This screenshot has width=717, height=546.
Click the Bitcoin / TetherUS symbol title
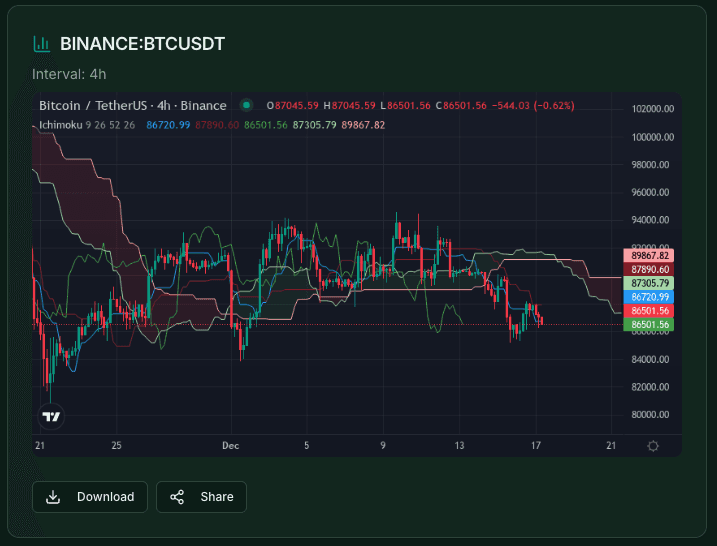[x=133, y=106]
